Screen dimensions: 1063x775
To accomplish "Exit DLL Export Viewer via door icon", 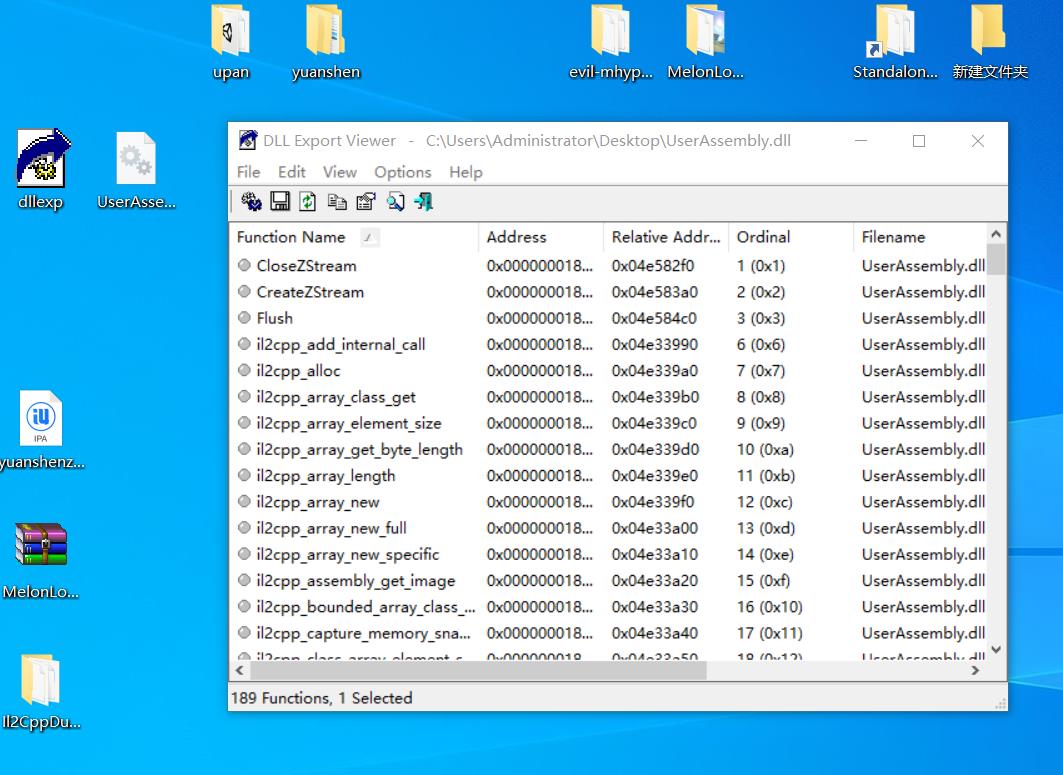I will coord(423,201).
